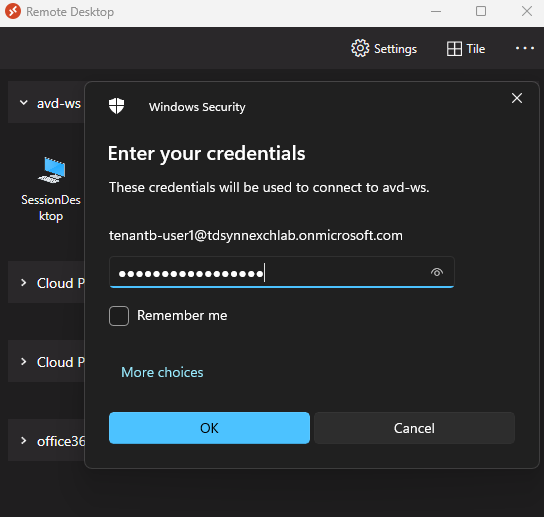Open the three-dots more options menu
The image size is (544, 517).
point(525,48)
